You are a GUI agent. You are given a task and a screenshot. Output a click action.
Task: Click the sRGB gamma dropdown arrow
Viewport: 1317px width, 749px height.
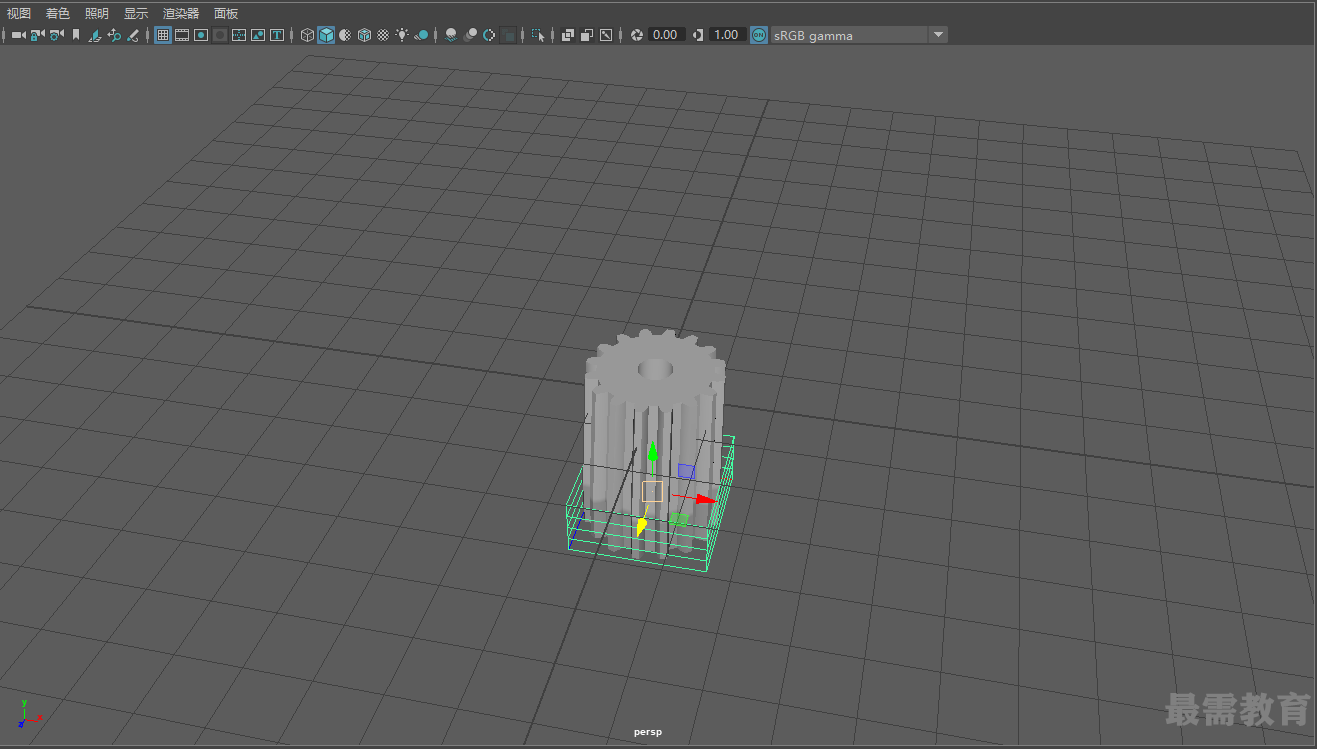pyautogui.click(x=938, y=35)
